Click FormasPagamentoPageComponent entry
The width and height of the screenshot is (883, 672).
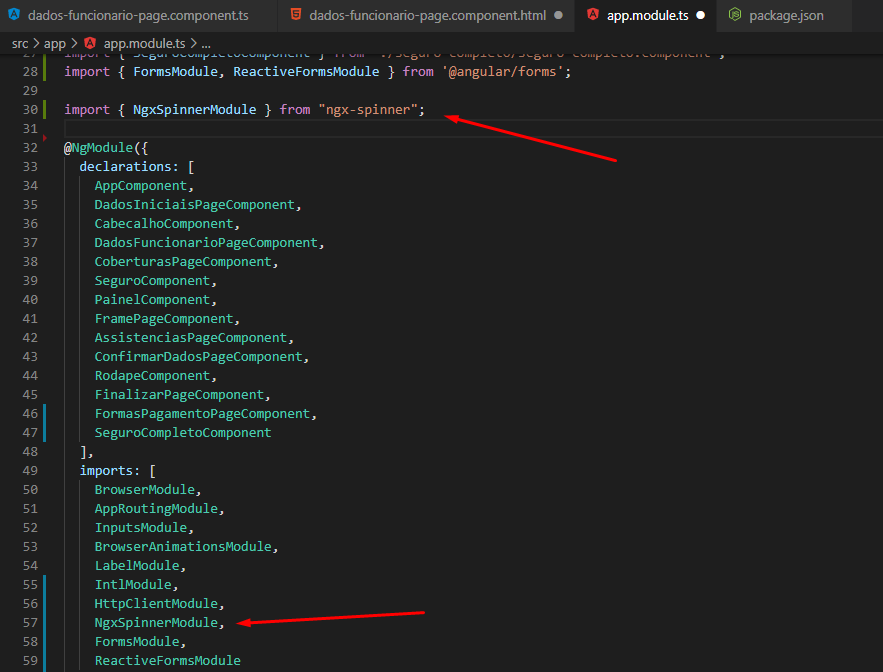(202, 414)
